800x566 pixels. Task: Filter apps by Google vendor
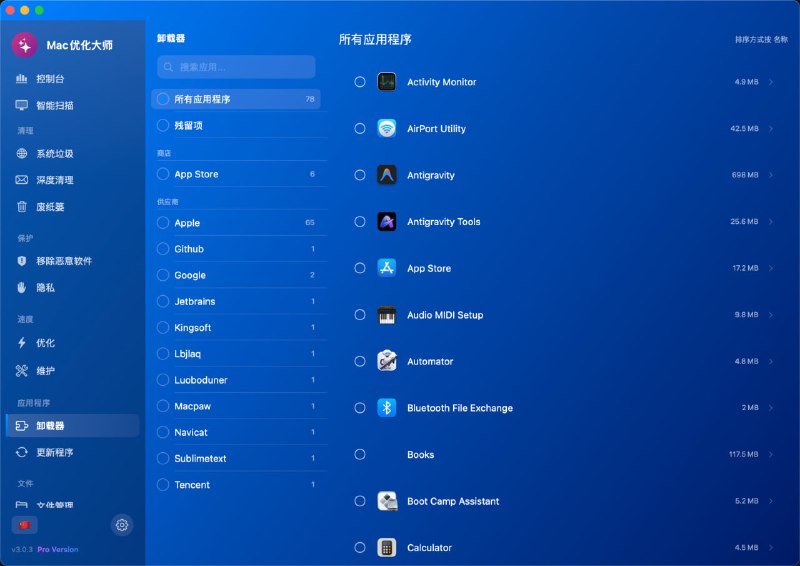coord(236,275)
